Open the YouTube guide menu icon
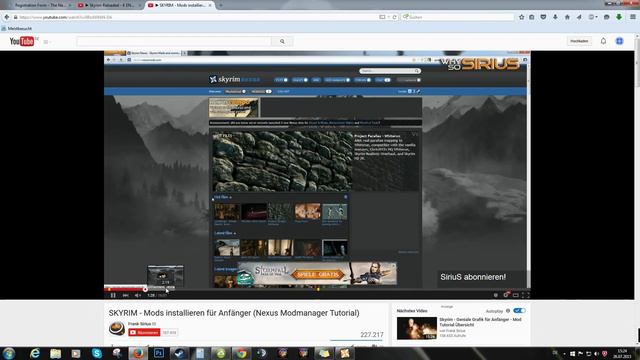 [46, 42]
